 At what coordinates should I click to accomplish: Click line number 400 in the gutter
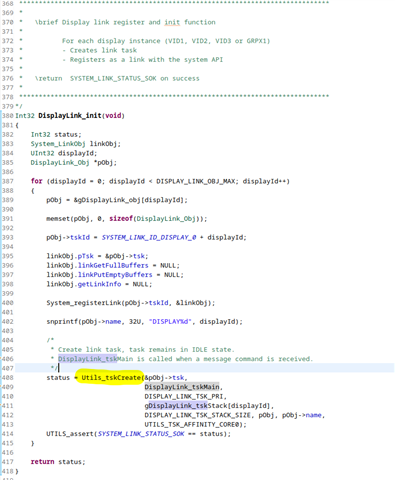point(8,303)
